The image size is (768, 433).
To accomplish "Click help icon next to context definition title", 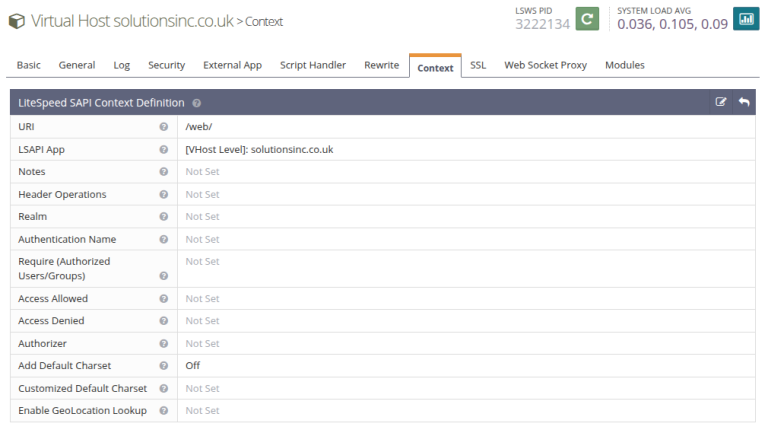I will pos(197,103).
